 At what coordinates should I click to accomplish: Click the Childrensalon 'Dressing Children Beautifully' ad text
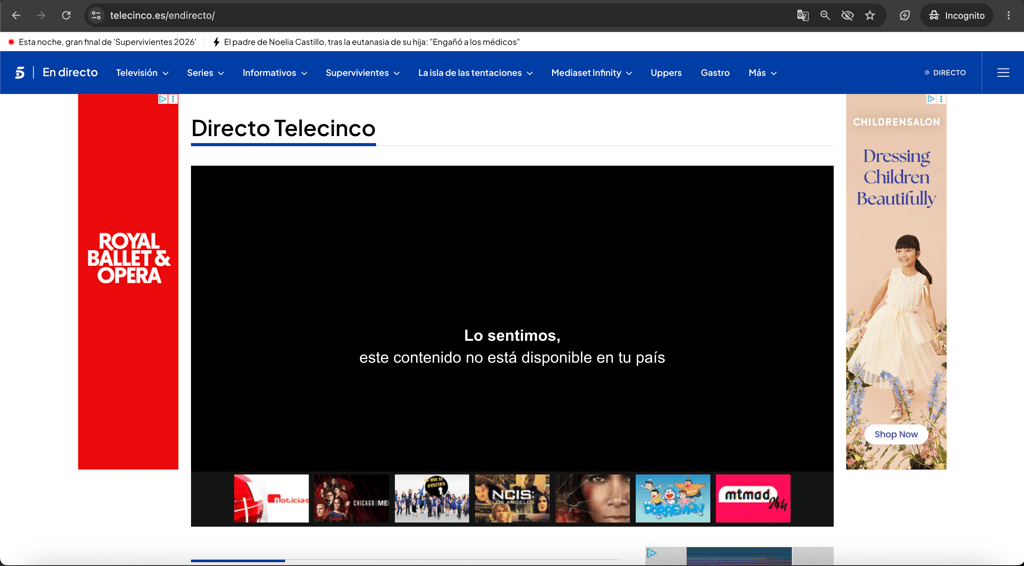[x=896, y=177]
